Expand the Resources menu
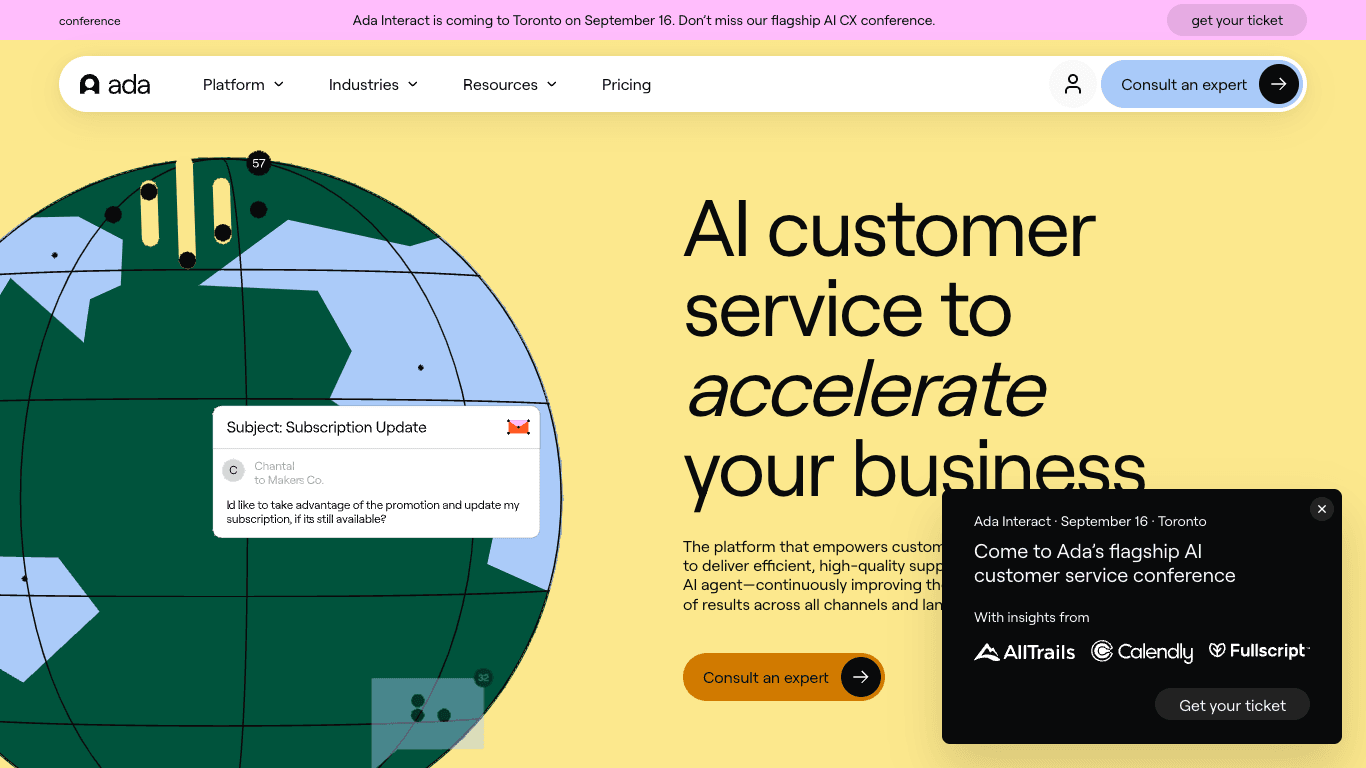 tap(510, 85)
